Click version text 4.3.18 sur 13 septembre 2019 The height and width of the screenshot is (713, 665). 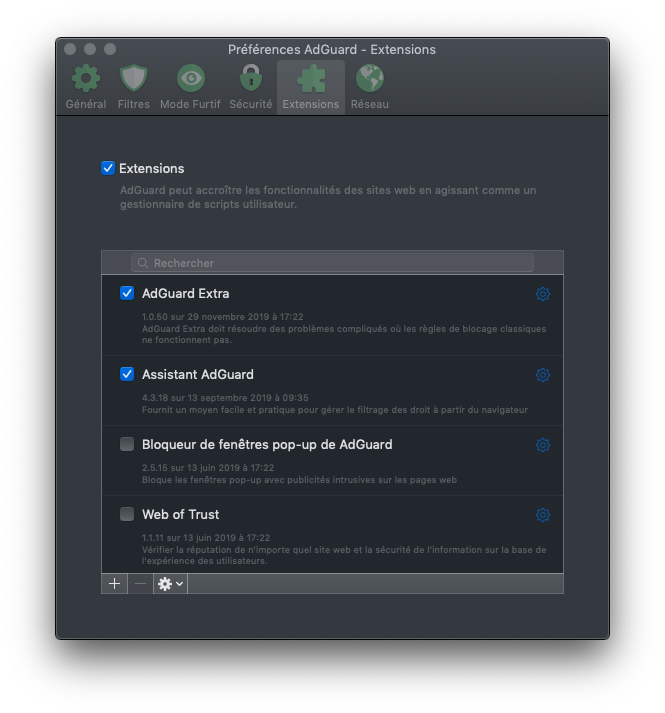[x=225, y=397]
